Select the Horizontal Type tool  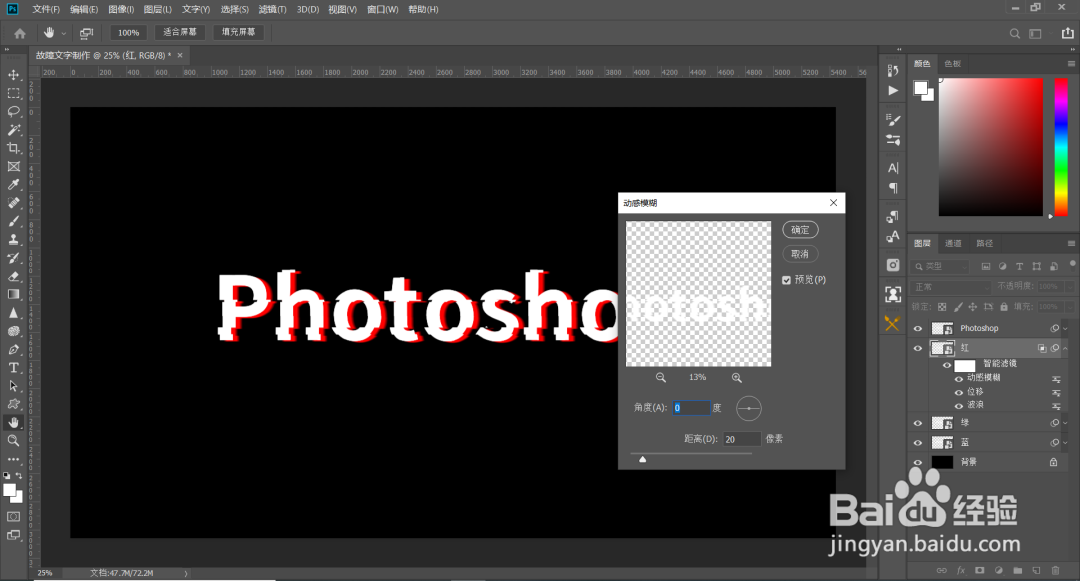pyautogui.click(x=13, y=368)
